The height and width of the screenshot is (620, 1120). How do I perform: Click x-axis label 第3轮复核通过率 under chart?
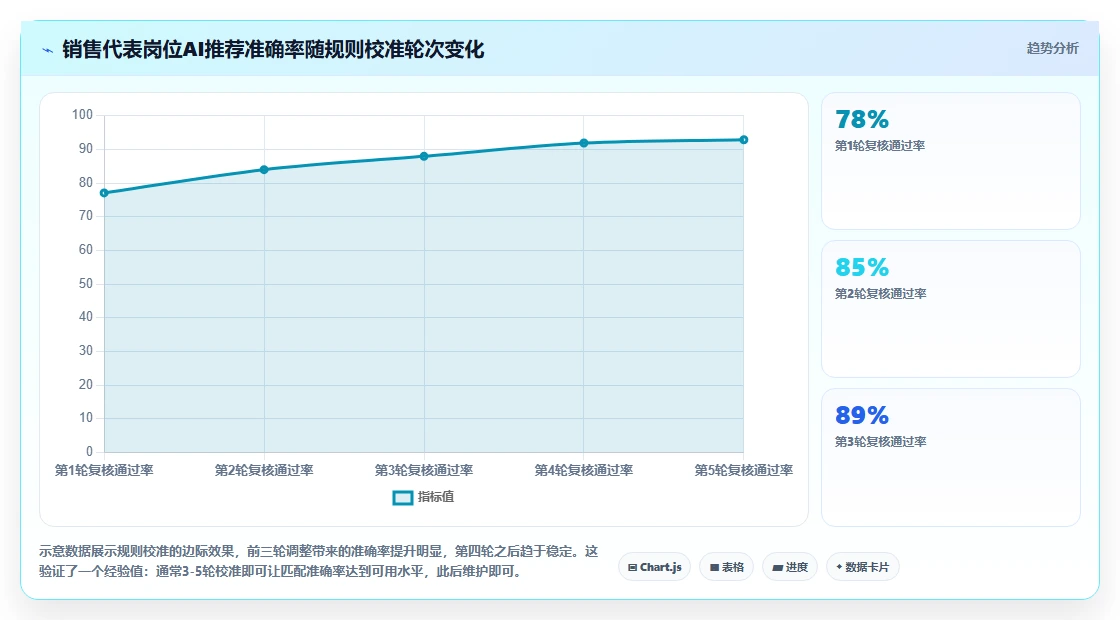(424, 470)
